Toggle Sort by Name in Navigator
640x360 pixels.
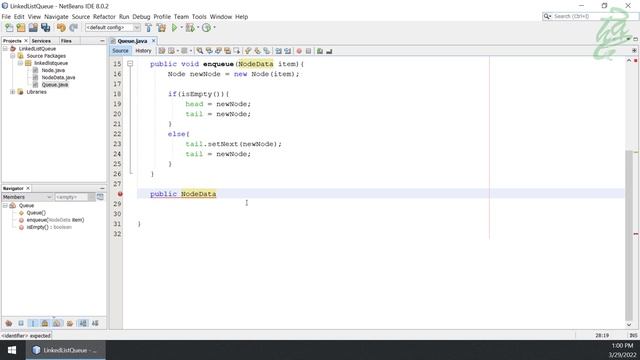point(83,323)
